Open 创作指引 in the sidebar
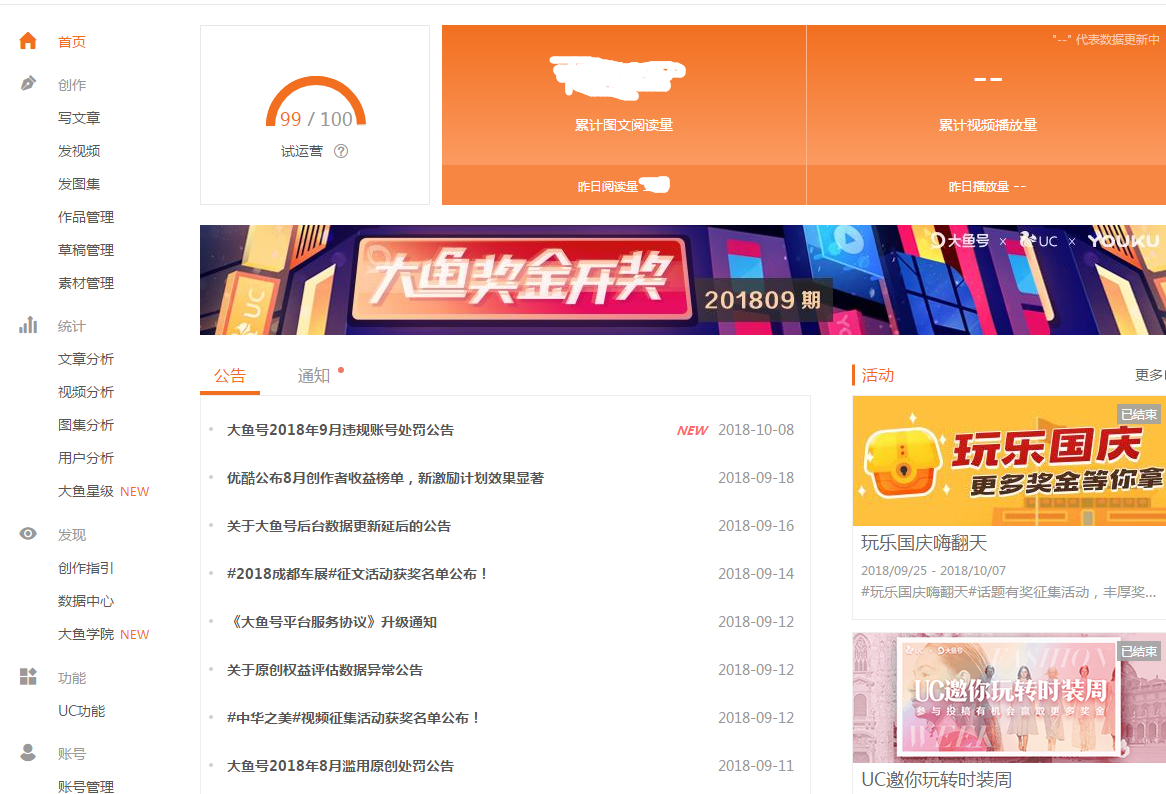The height and width of the screenshot is (794, 1166). click(x=86, y=568)
